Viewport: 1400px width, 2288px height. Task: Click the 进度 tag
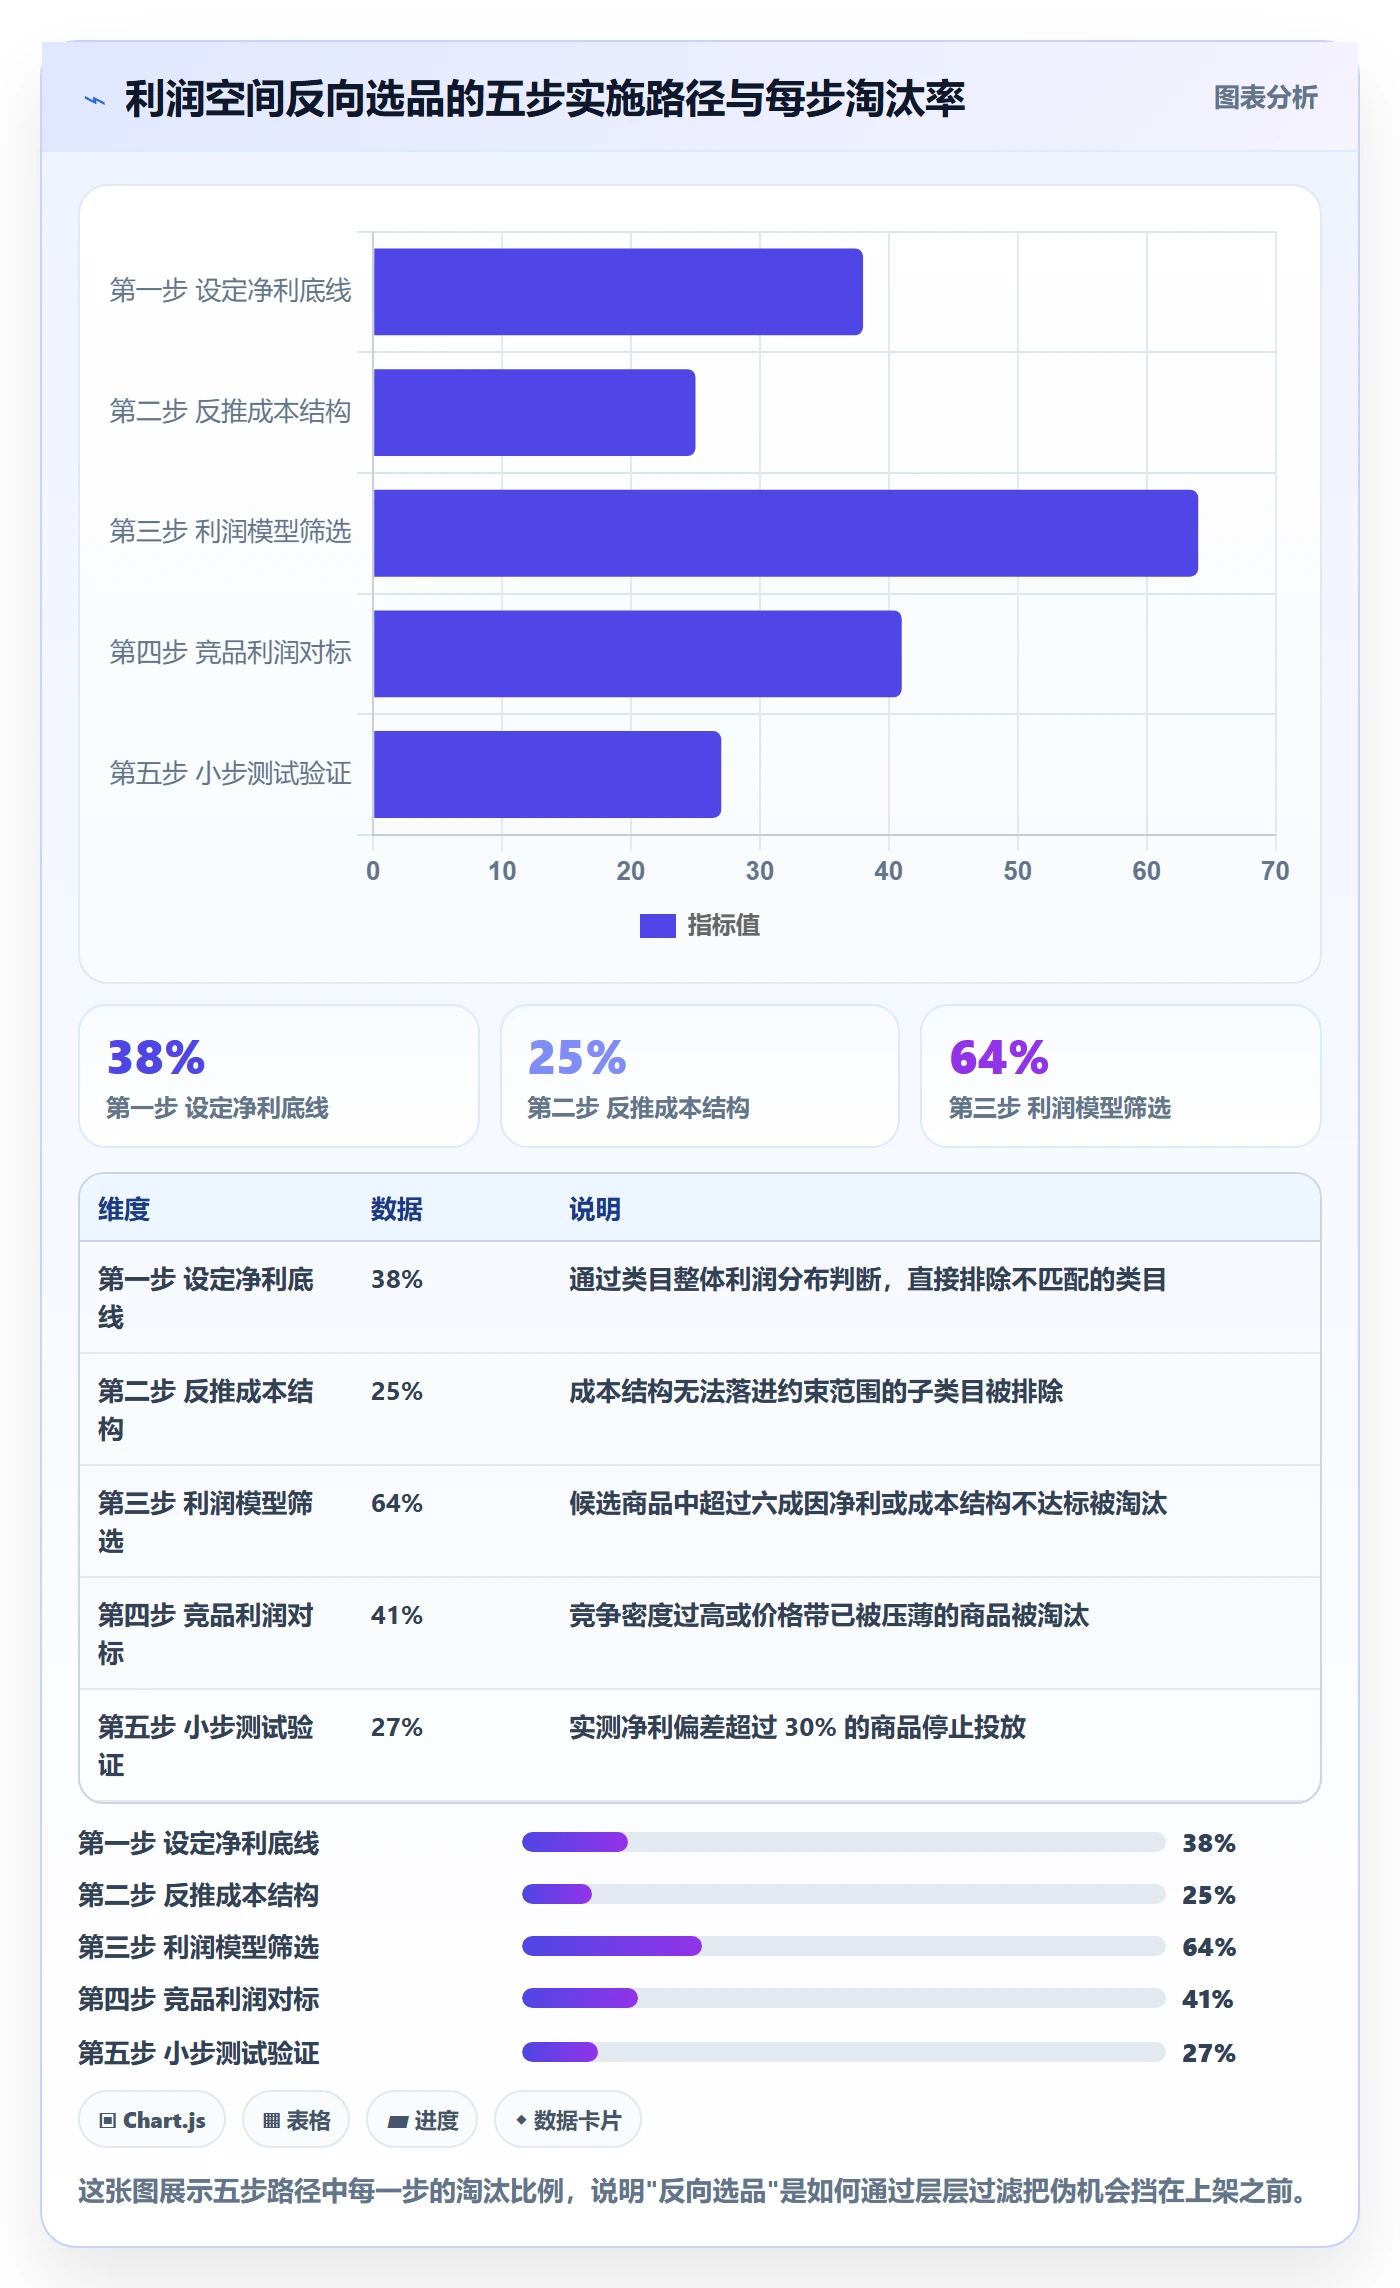pyautogui.click(x=422, y=2119)
